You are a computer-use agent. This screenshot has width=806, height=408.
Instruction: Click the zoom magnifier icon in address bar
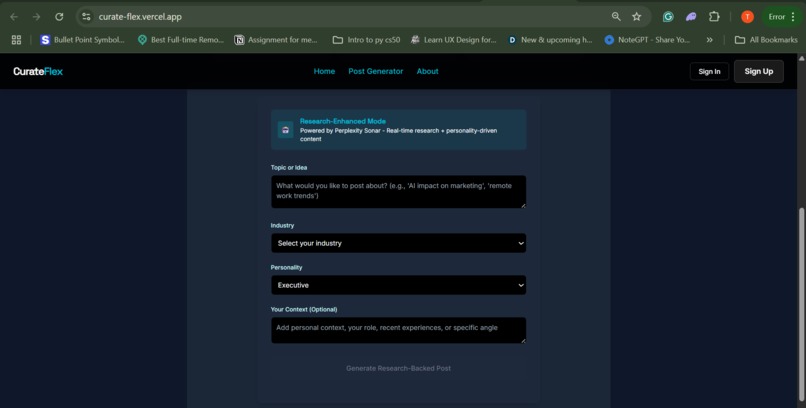616,17
